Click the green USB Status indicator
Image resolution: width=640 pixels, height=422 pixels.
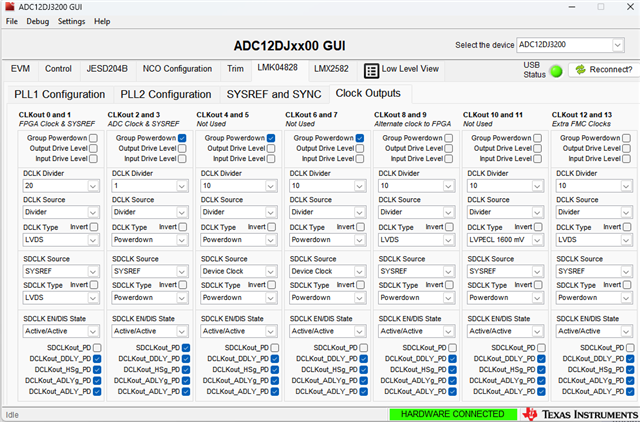556,71
